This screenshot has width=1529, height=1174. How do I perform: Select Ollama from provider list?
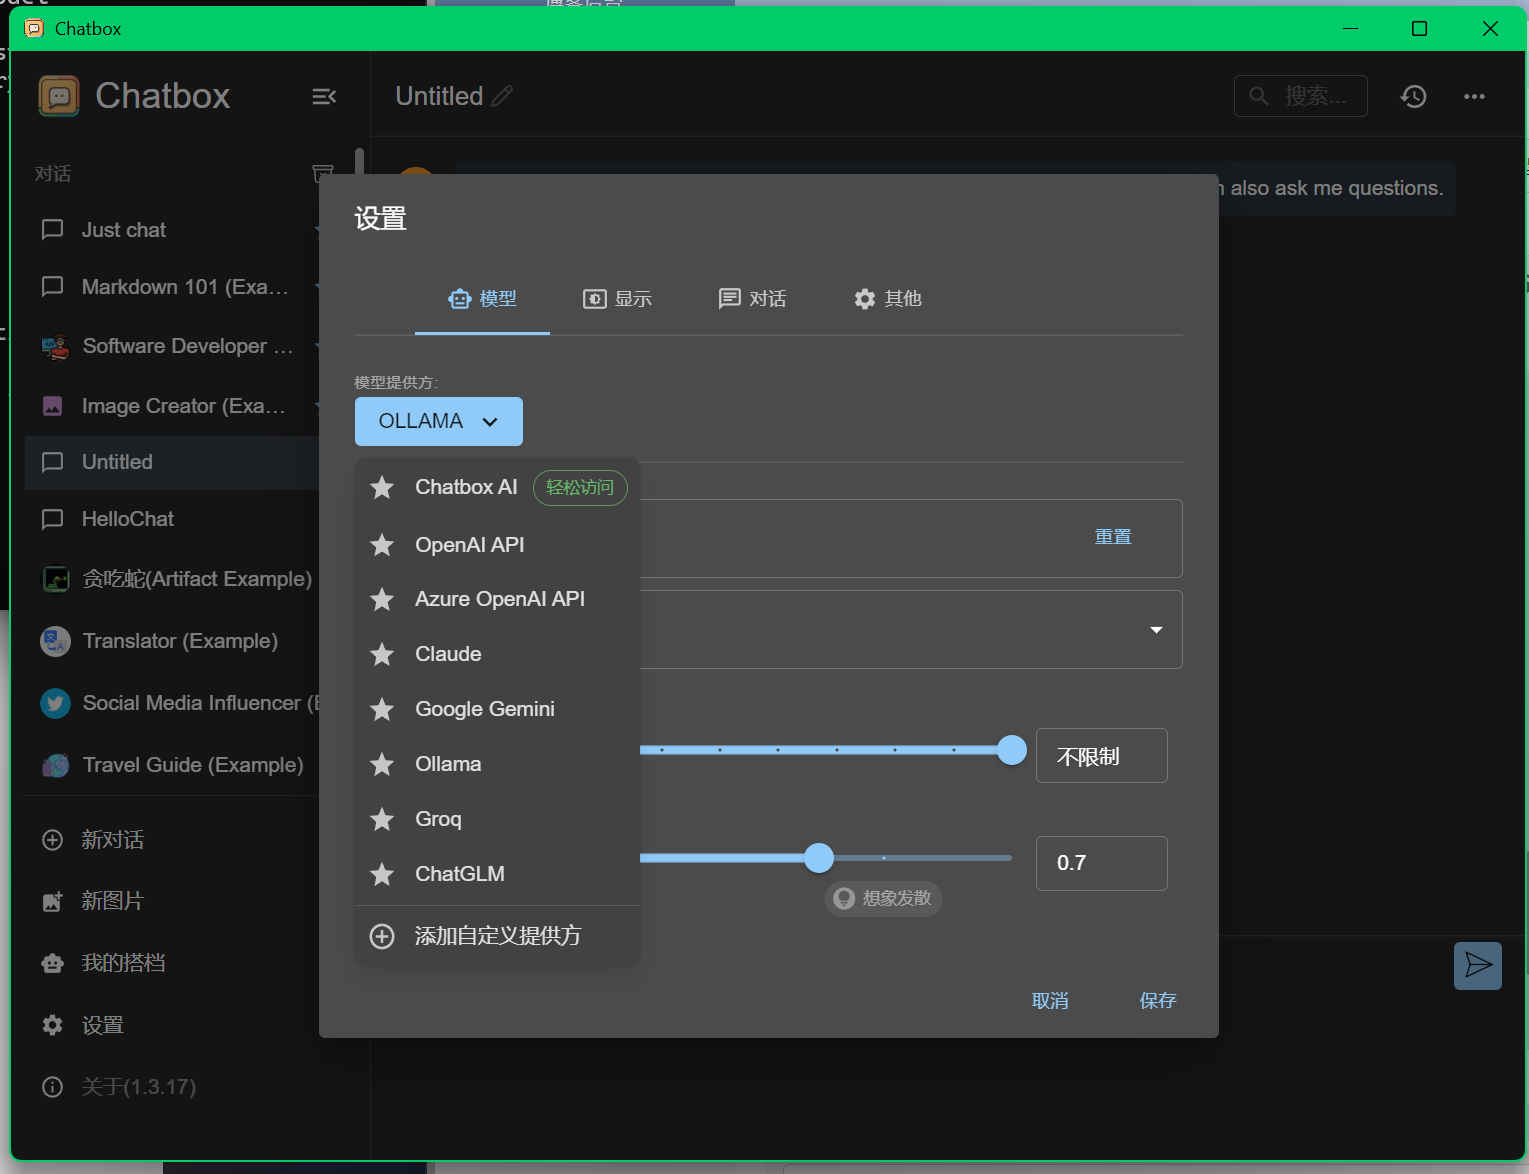[497, 764]
